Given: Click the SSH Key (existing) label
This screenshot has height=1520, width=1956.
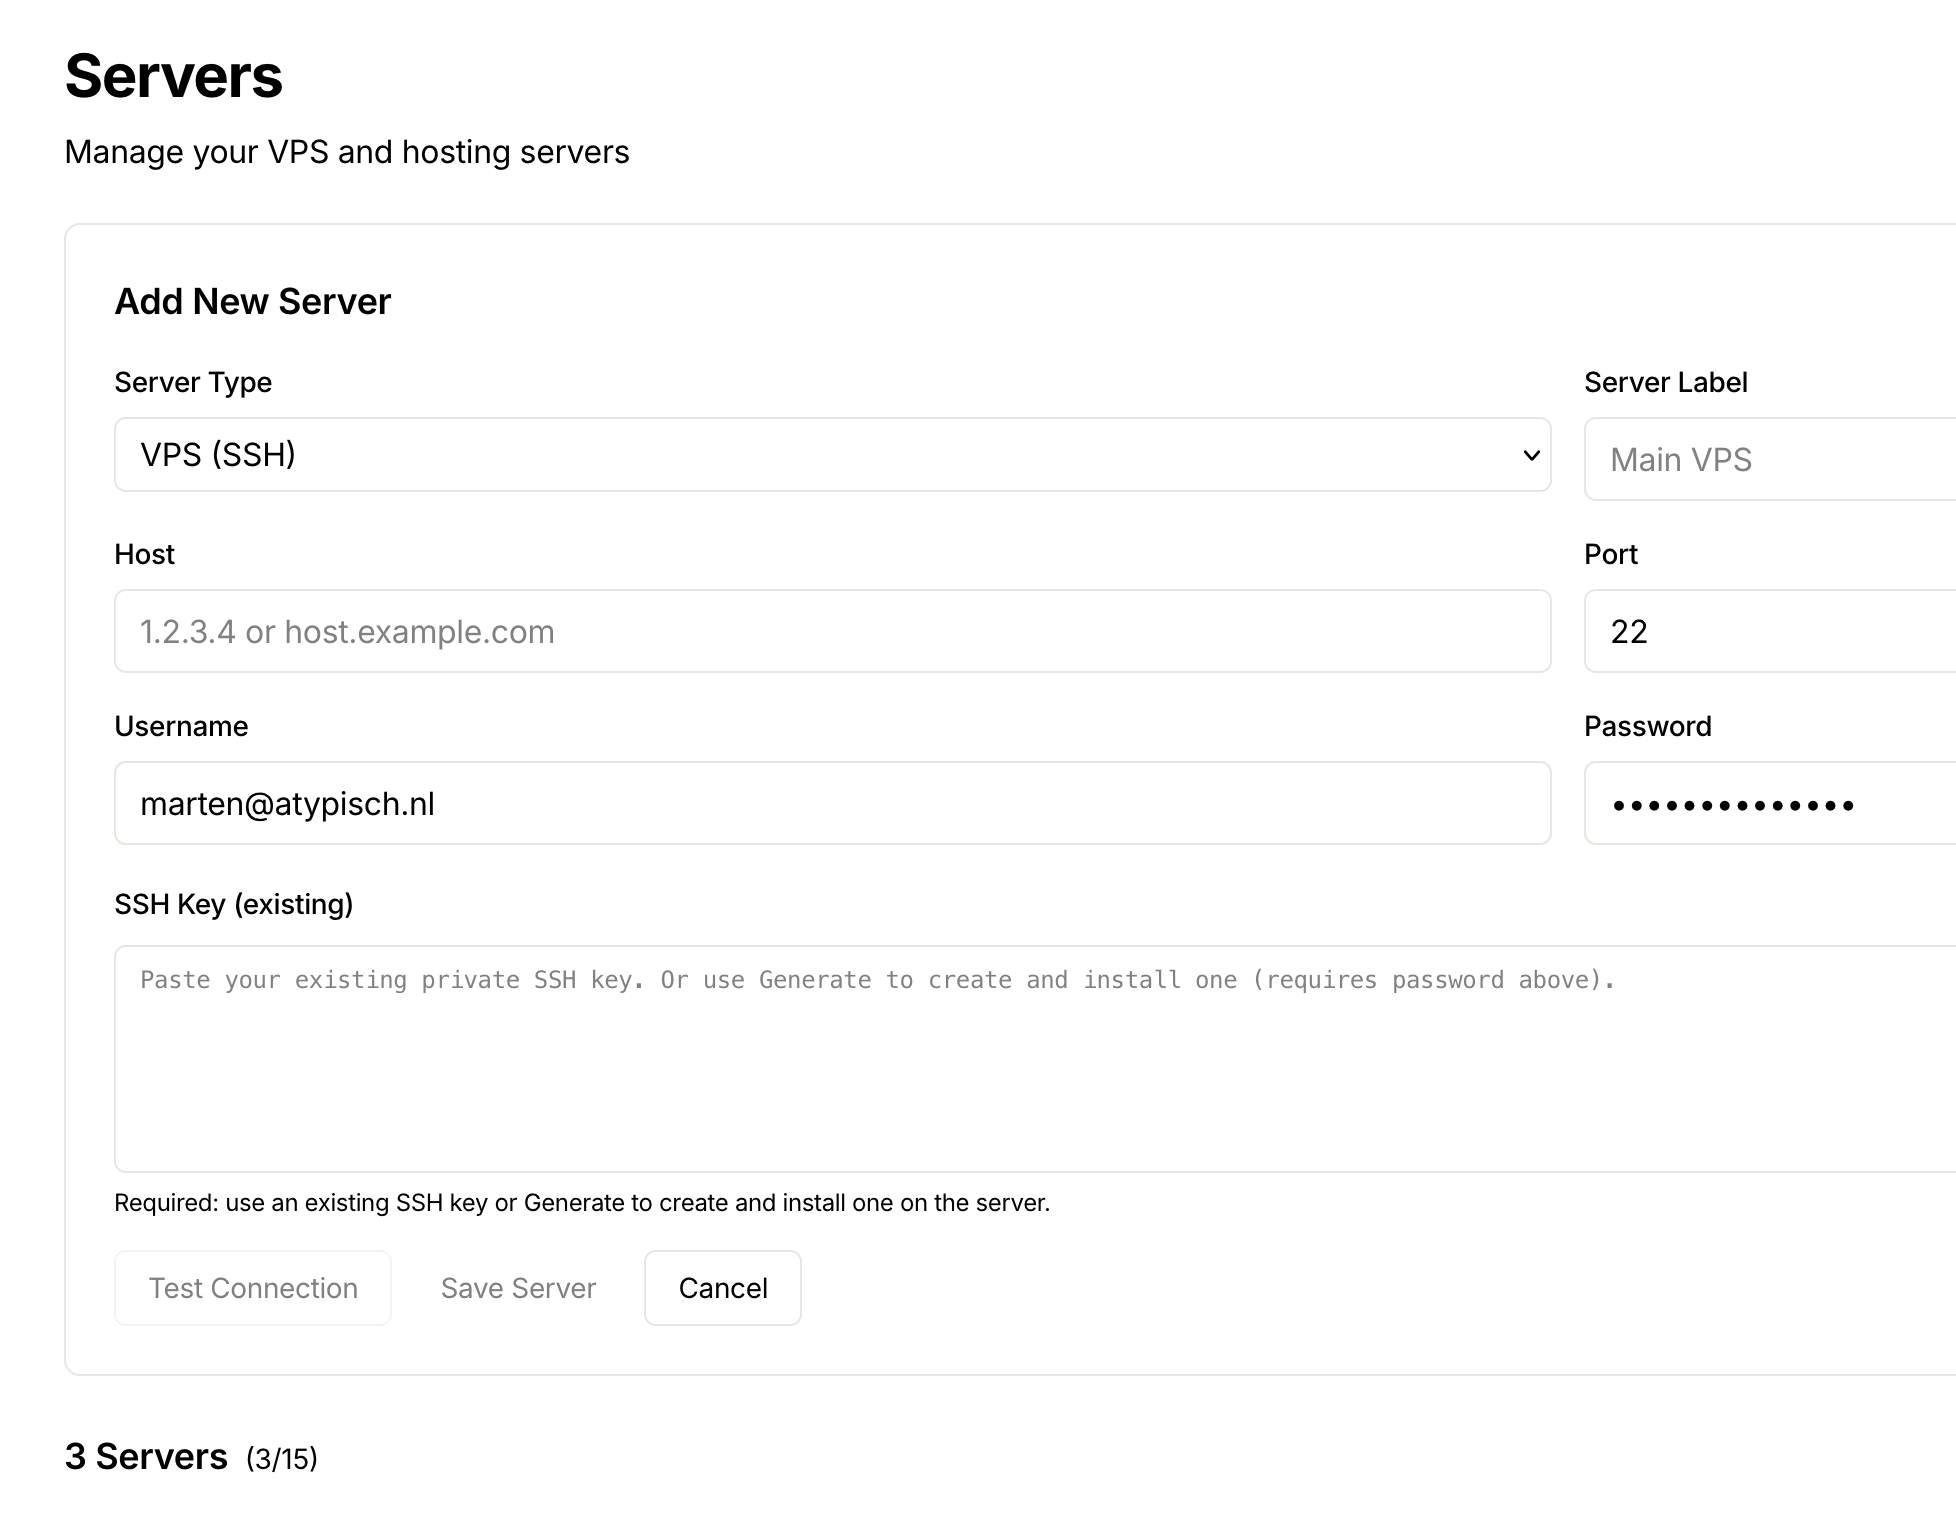Looking at the screenshot, I should click(x=234, y=903).
